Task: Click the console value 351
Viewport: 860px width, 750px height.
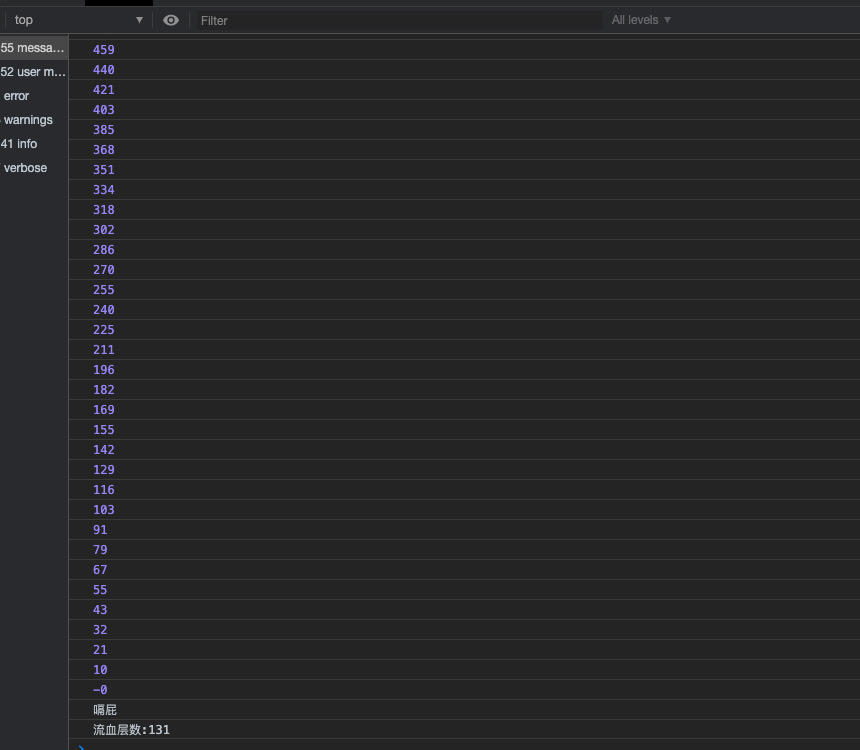Action: pyautogui.click(x=104, y=170)
